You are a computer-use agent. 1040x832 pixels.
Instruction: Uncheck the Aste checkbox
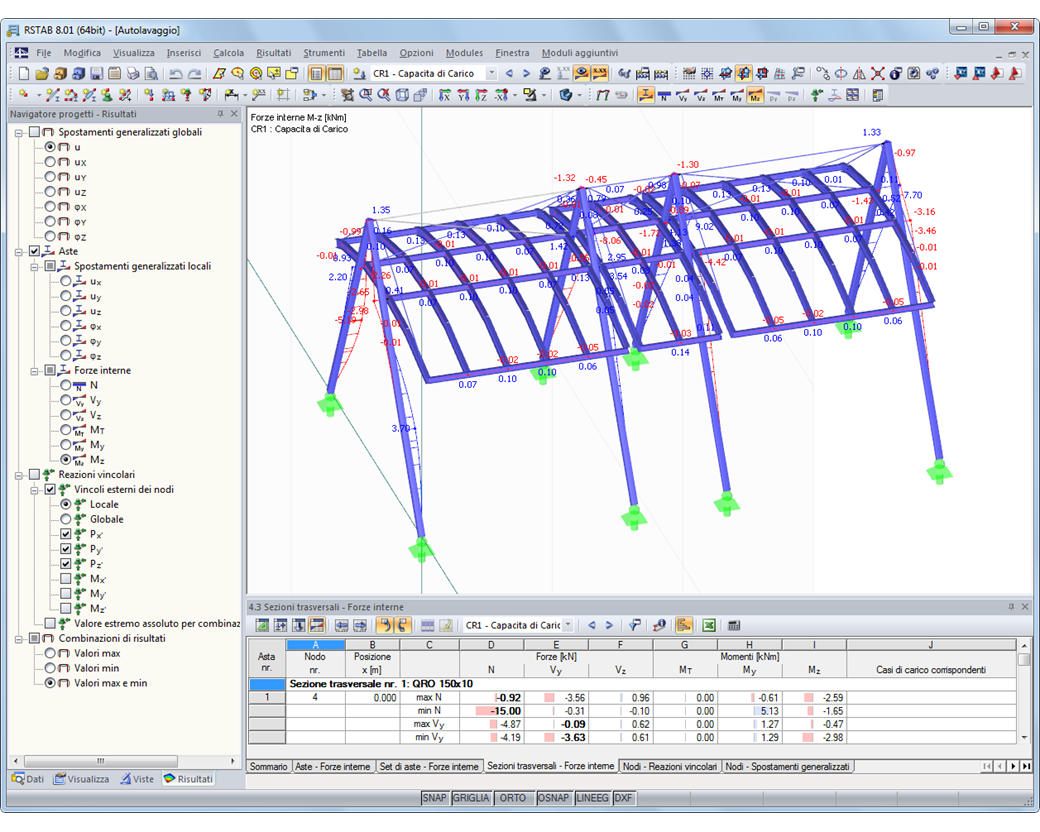click(x=34, y=251)
